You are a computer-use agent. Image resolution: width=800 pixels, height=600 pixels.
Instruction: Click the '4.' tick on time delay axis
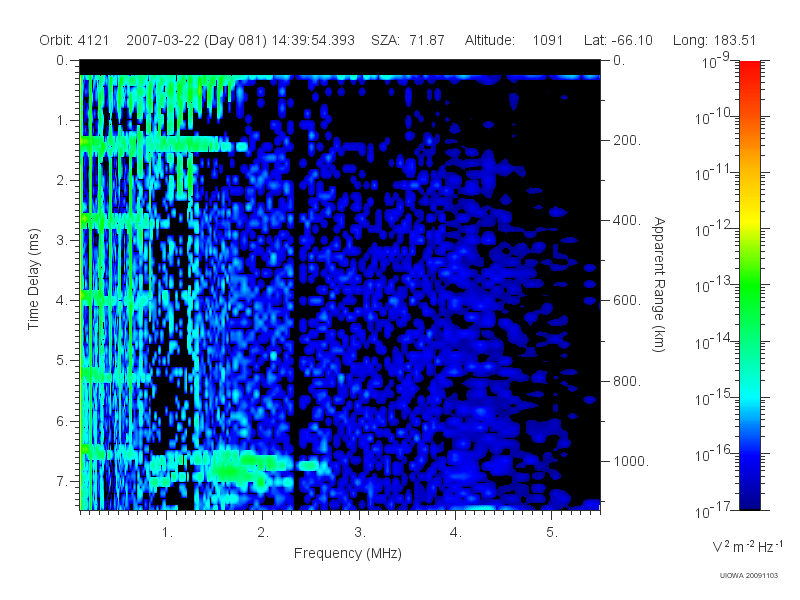click(62, 301)
